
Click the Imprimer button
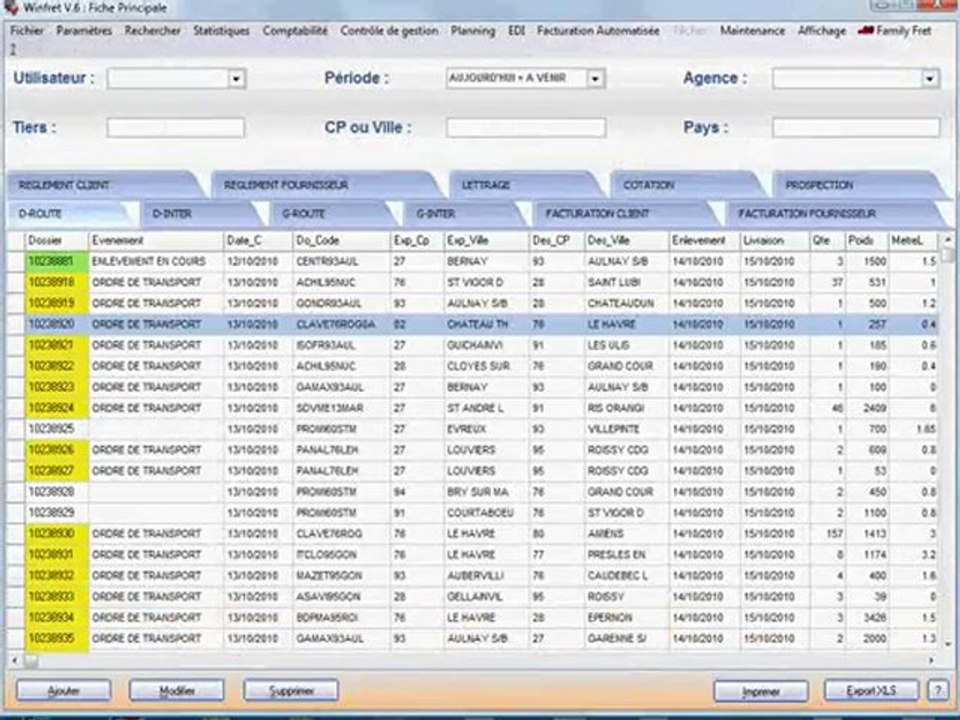coord(761,692)
